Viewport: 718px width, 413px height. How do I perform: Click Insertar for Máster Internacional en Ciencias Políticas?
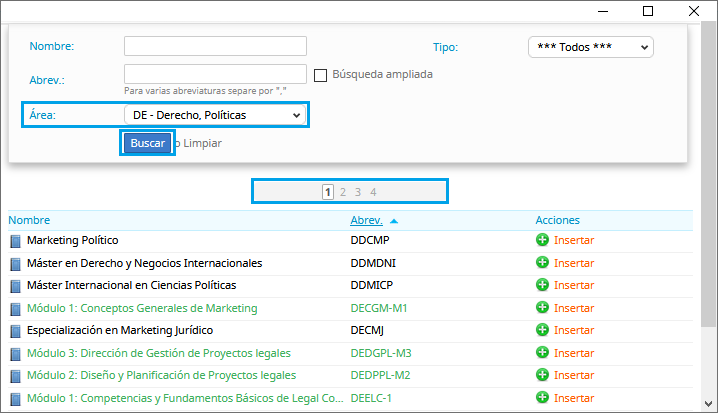[x=574, y=285]
